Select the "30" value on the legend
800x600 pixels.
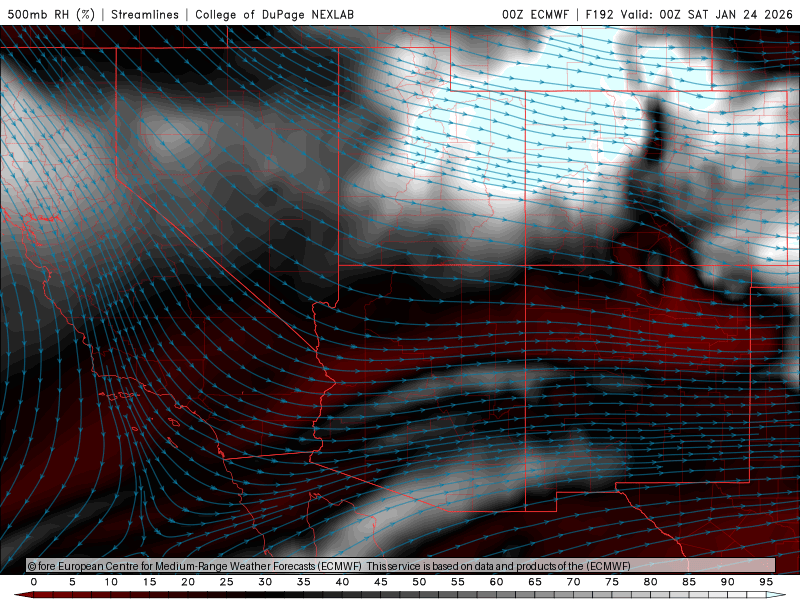click(x=265, y=582)
